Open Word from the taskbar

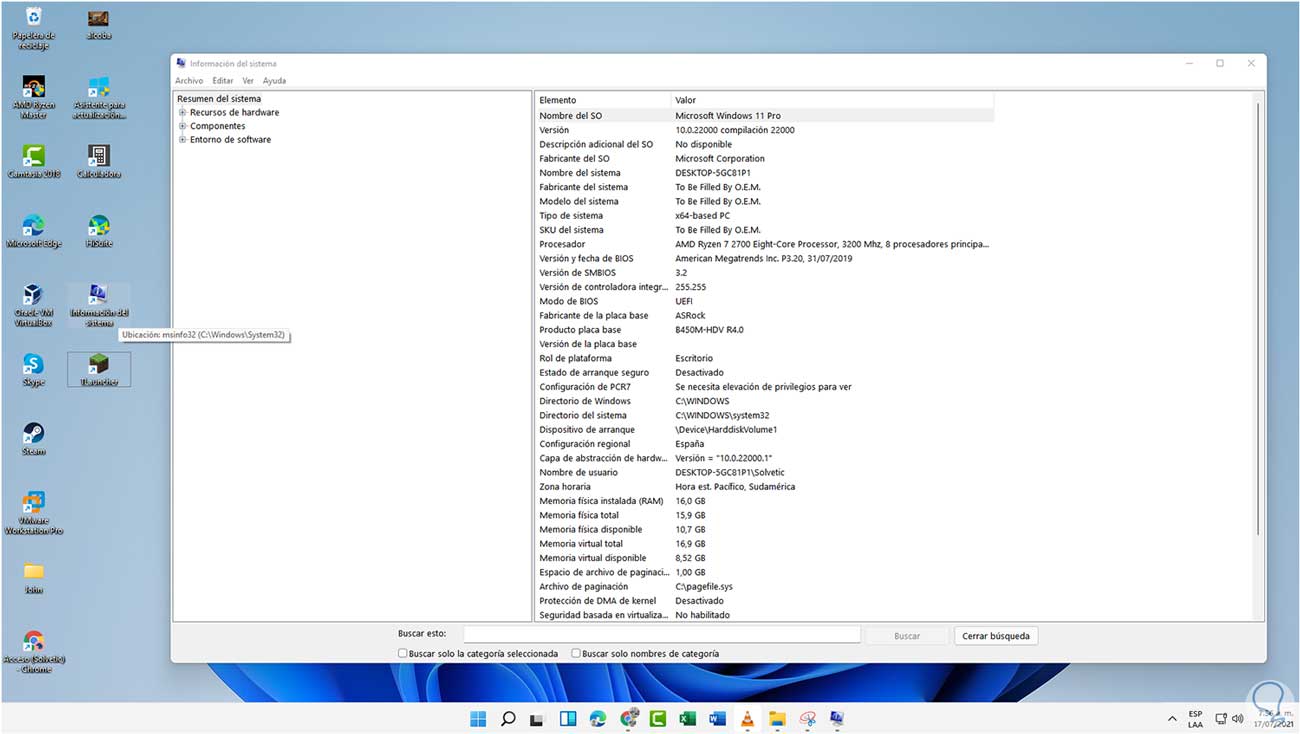(x=717, y=718)
